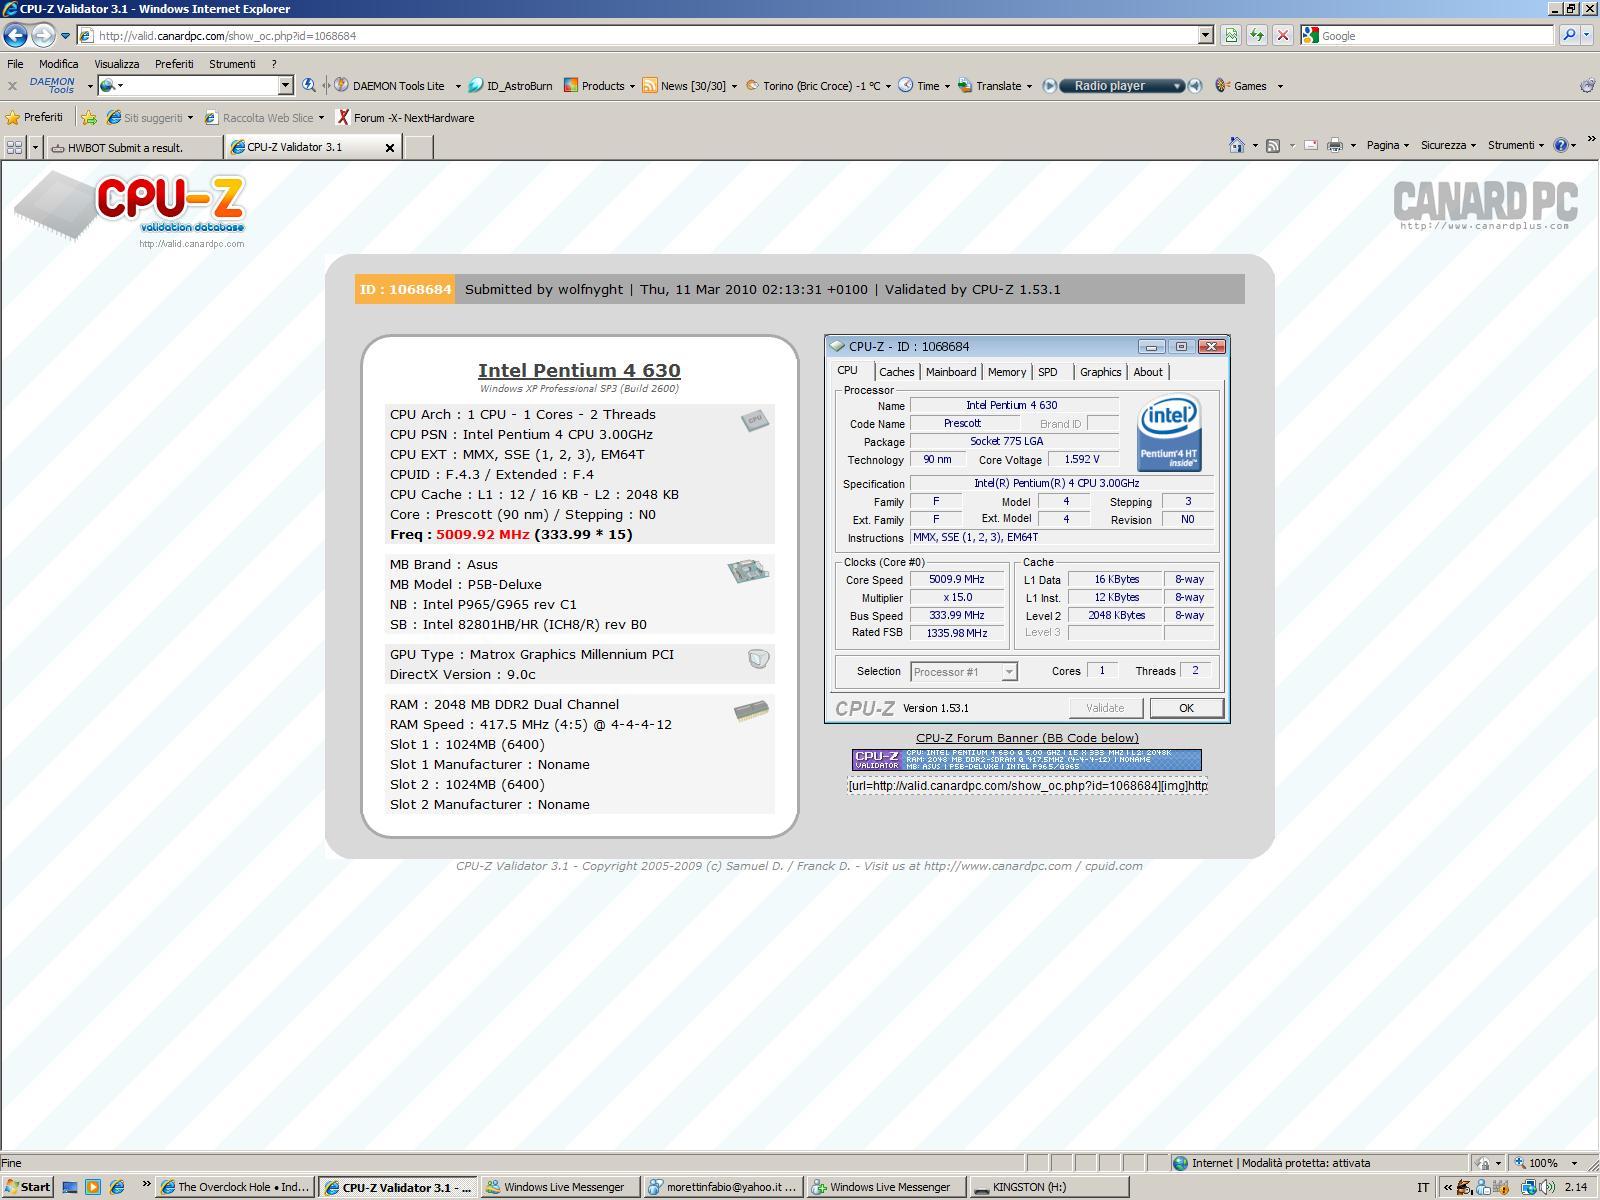Expand the address bar dropdown arrow

pos(1206,36)
